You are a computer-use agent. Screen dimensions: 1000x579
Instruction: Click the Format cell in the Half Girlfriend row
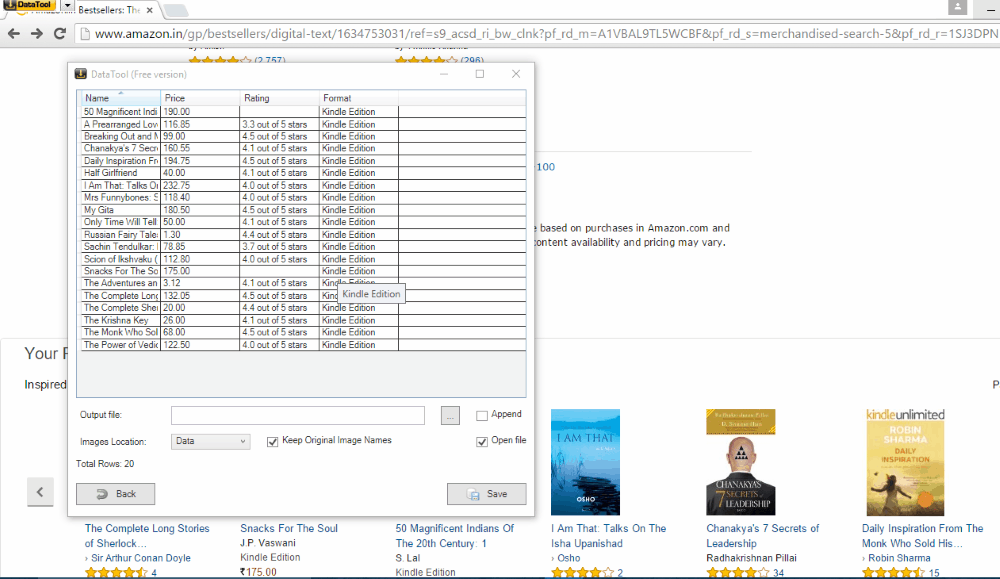click(x=358, y=173)
